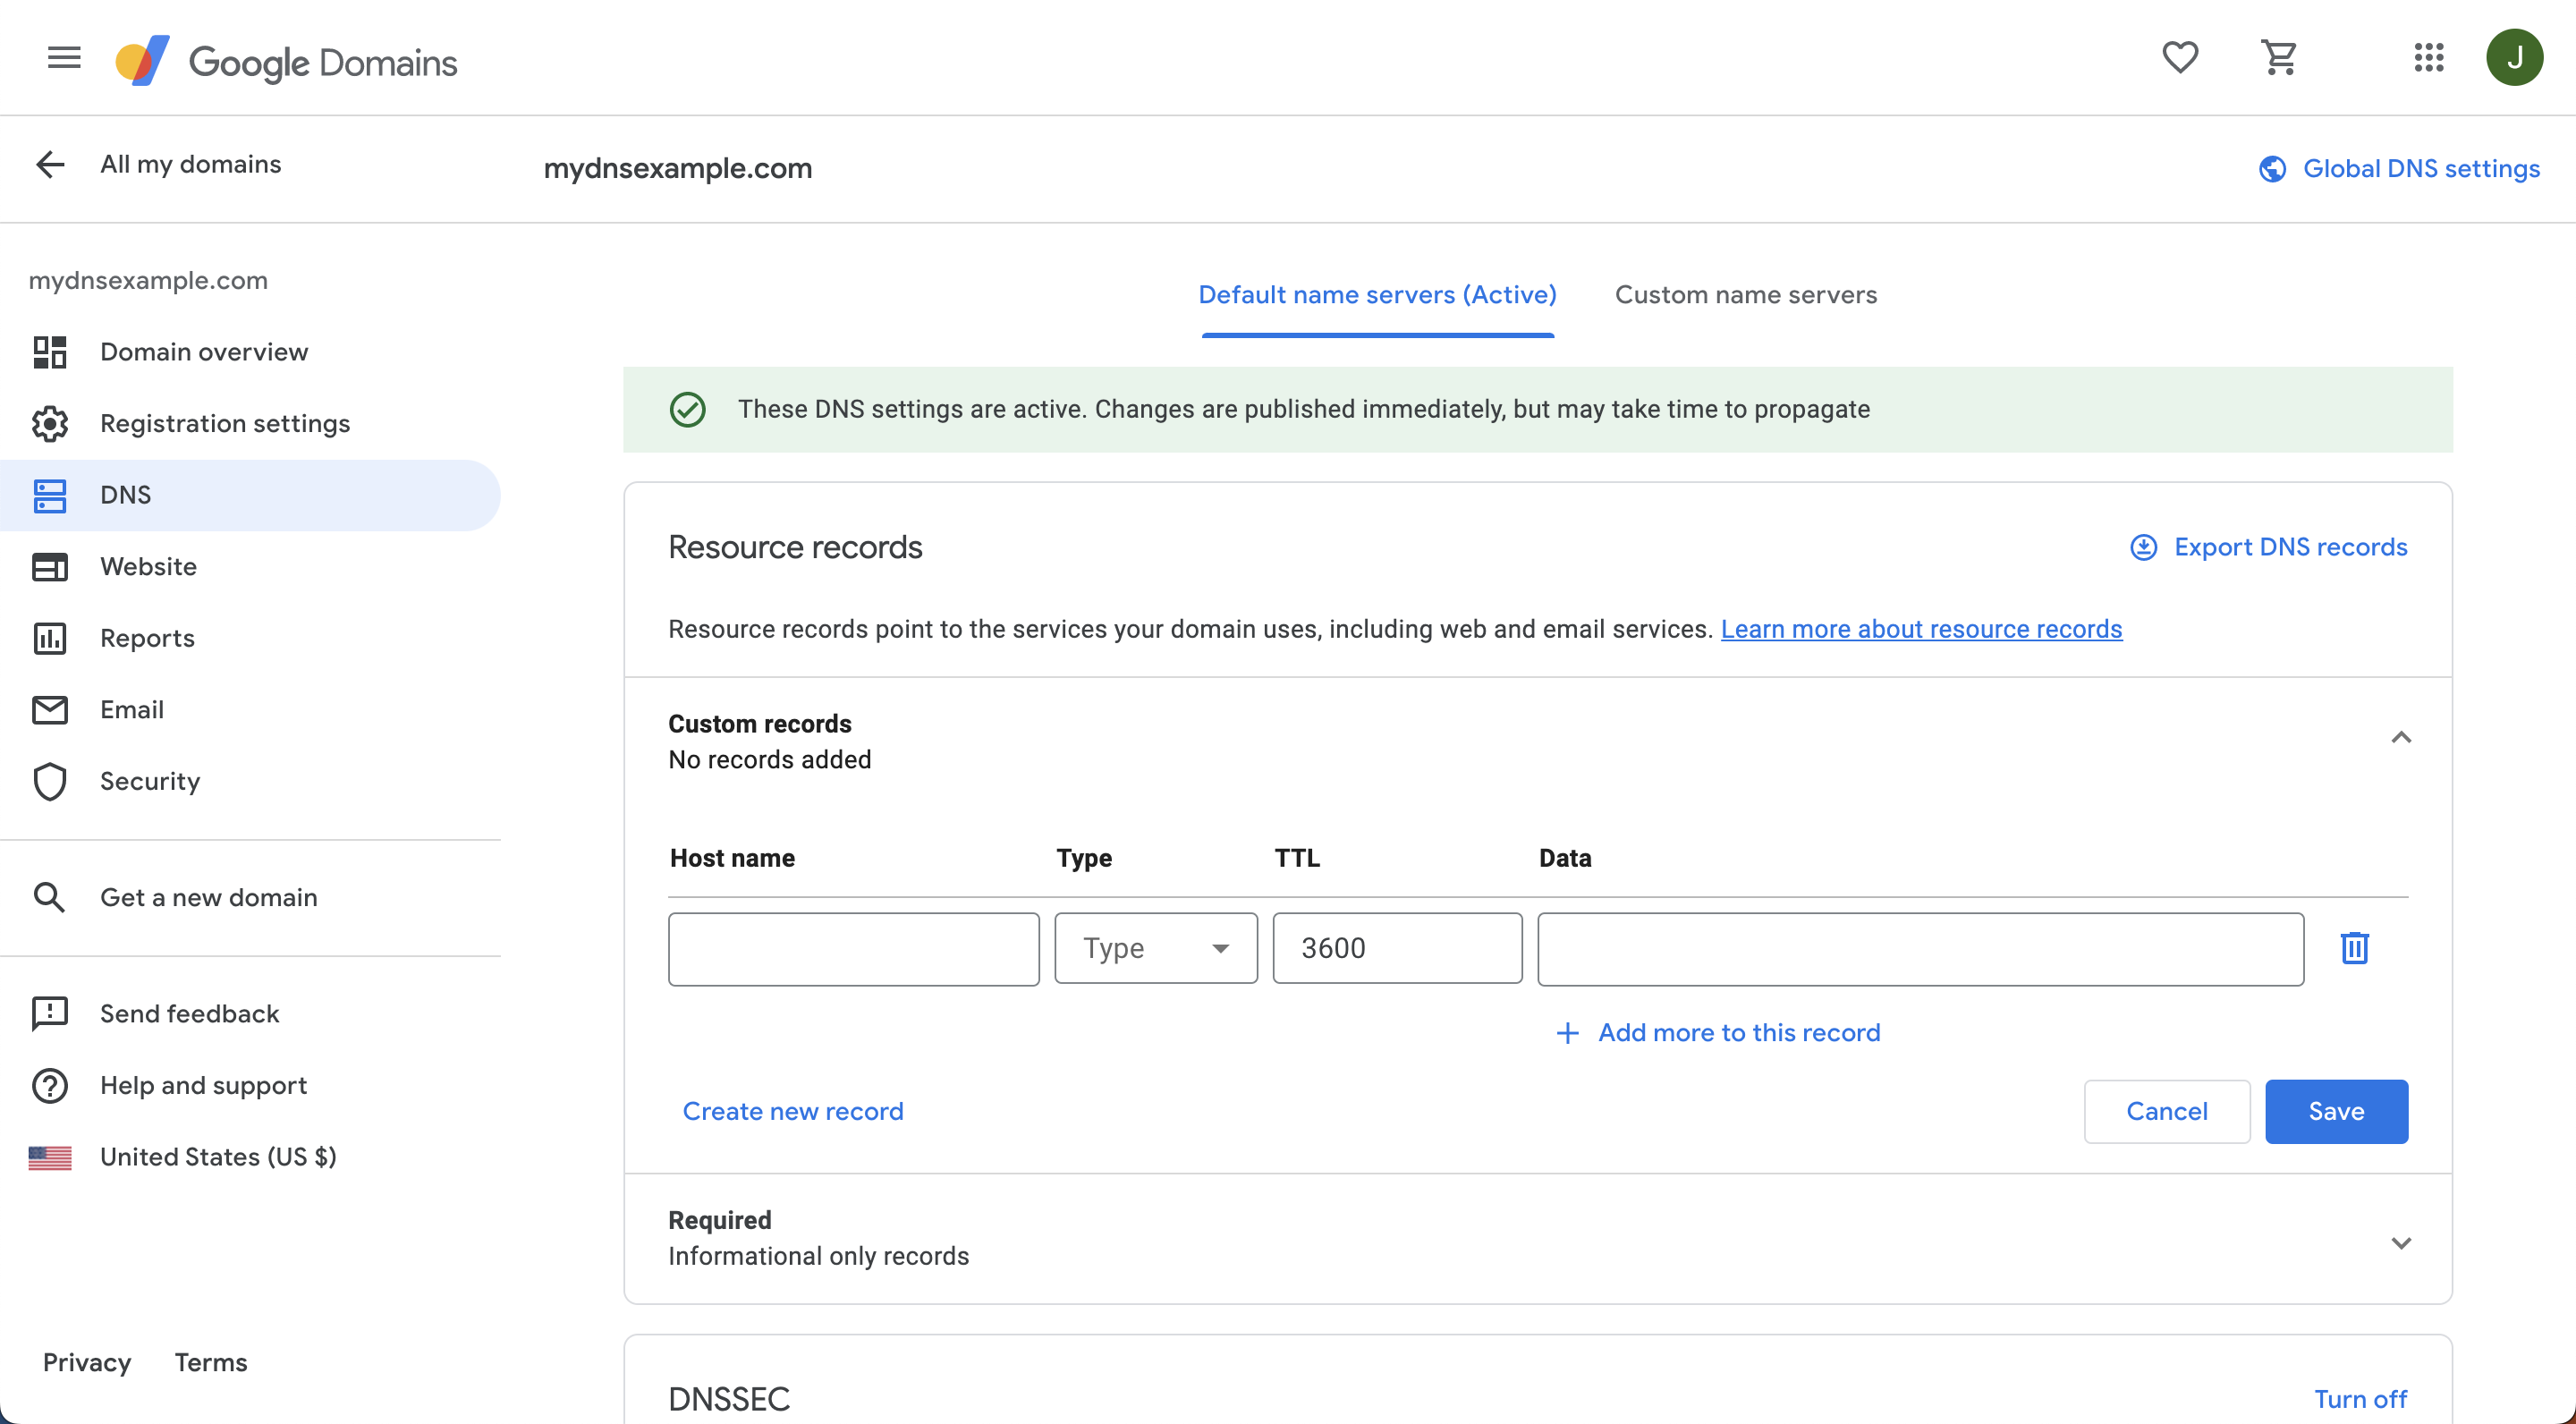Click the Google Domains logo

click(x=285, y=59)
